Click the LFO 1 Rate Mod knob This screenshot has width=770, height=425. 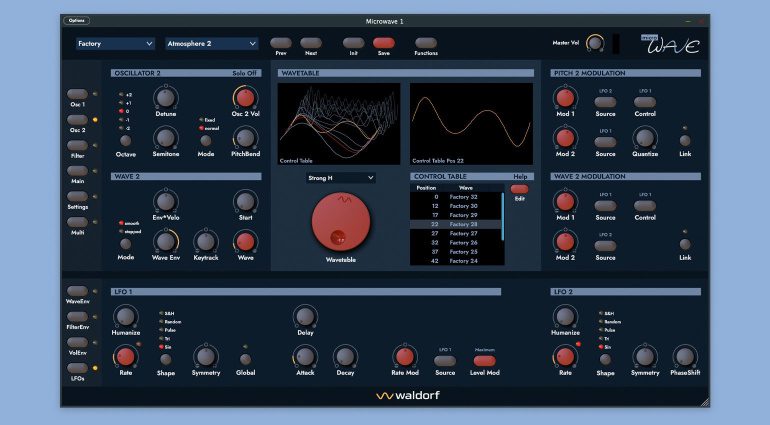point(405,357)
